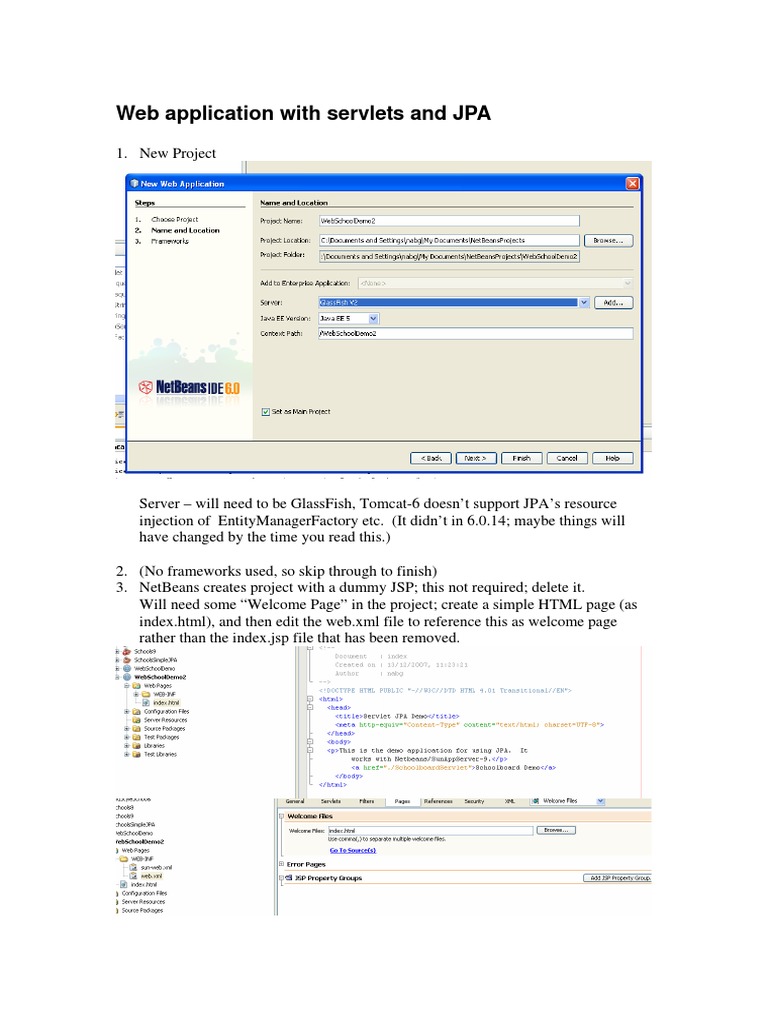Click the Test Libraries folder icon
The width and height of the screenshot is (768, 1024).
136,754
